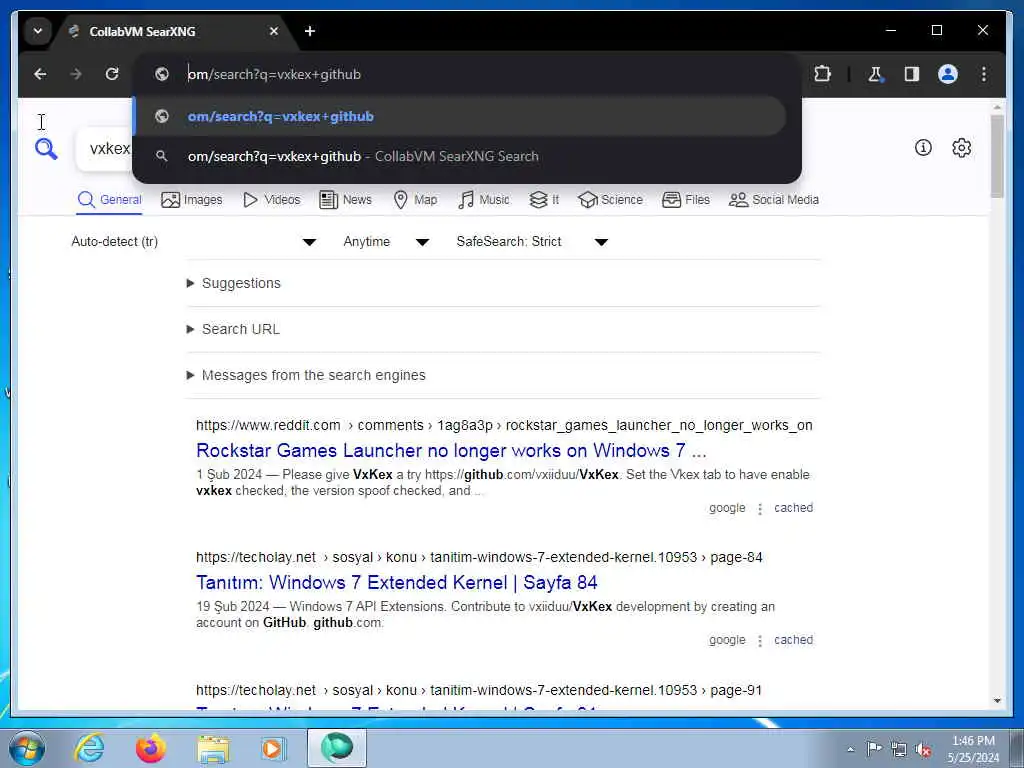Click the SearXNG magnifier search icon
Image resolution: width=1024 pixels, height=768 pixels.
46,149
